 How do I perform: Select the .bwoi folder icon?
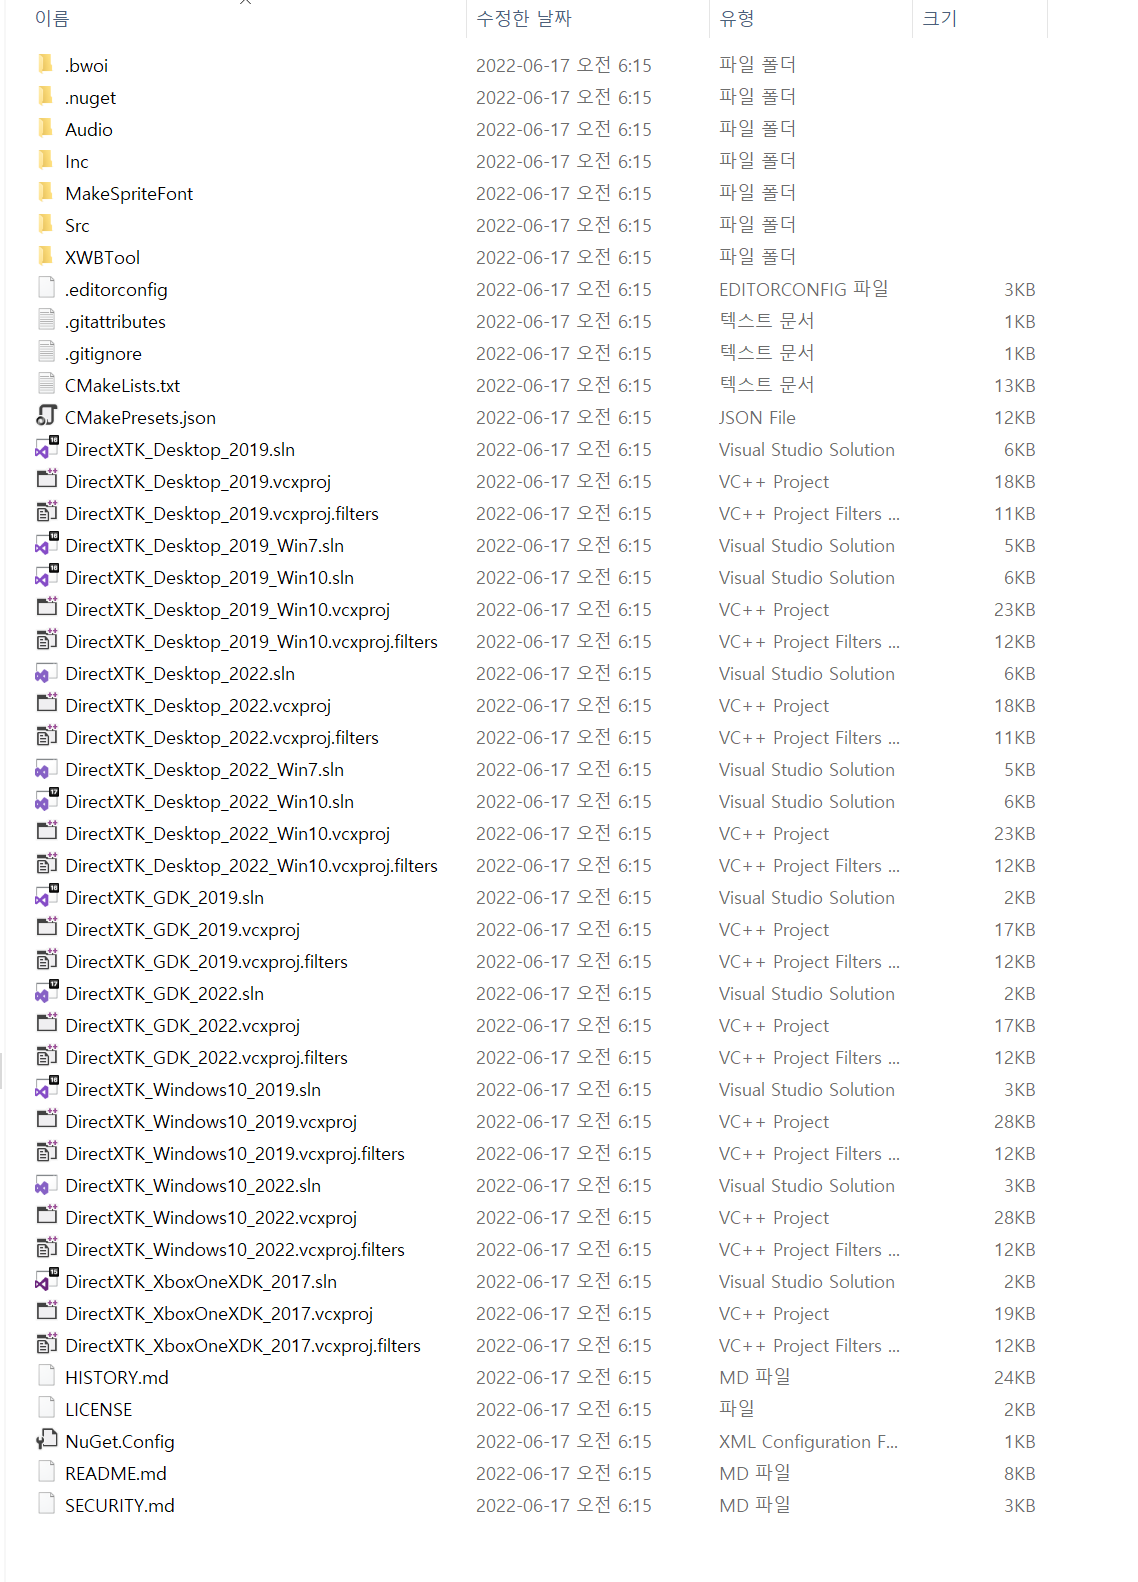[x=46, y=65]
